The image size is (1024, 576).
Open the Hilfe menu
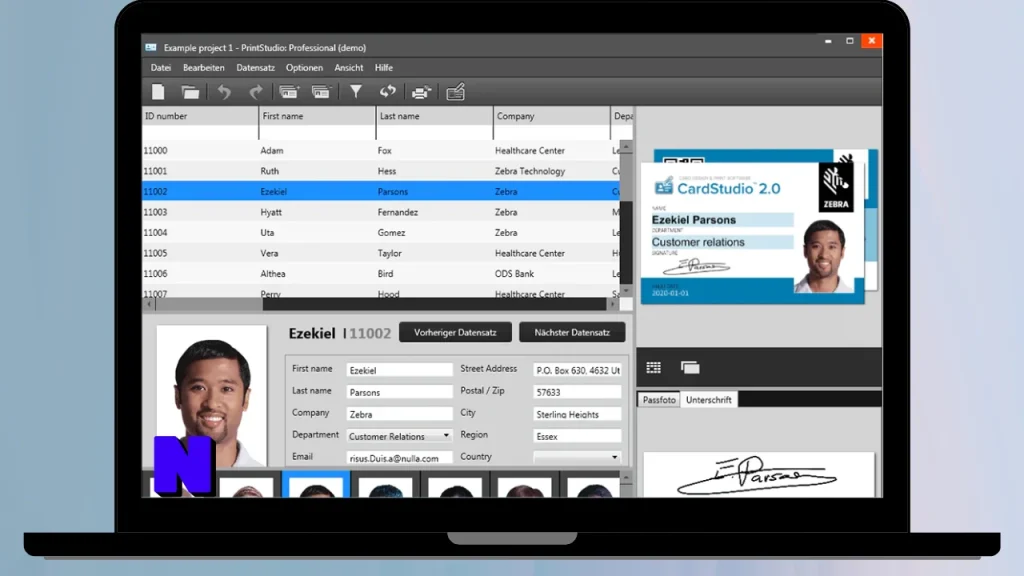coord(384,67)
